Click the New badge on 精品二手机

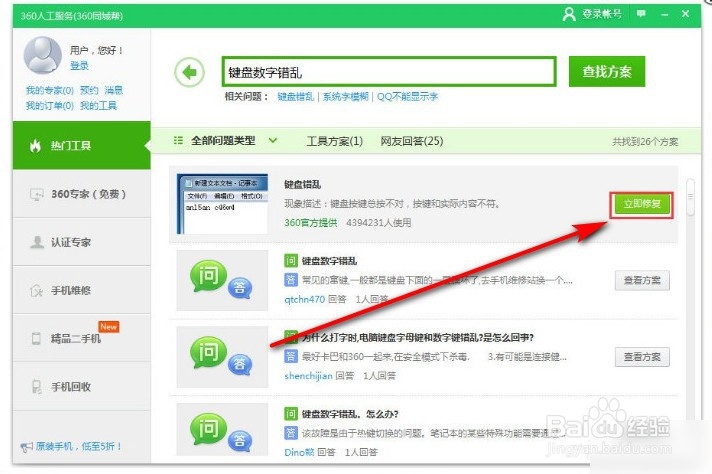pyautogui.click(x=109, y=326)
